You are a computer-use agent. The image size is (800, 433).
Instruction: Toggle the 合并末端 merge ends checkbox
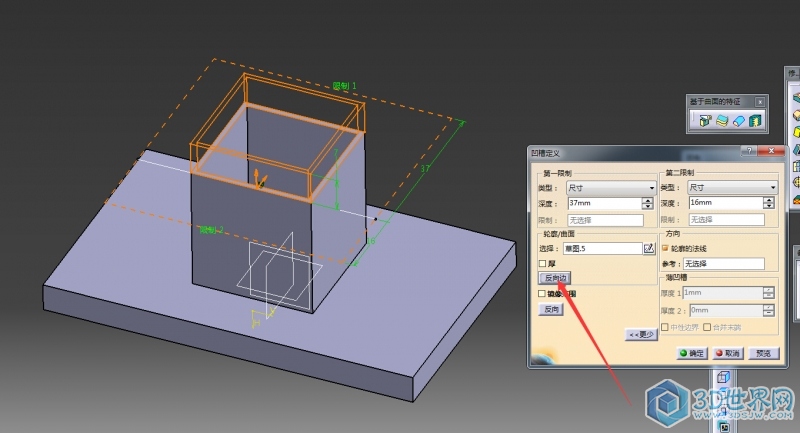(707, 327)
